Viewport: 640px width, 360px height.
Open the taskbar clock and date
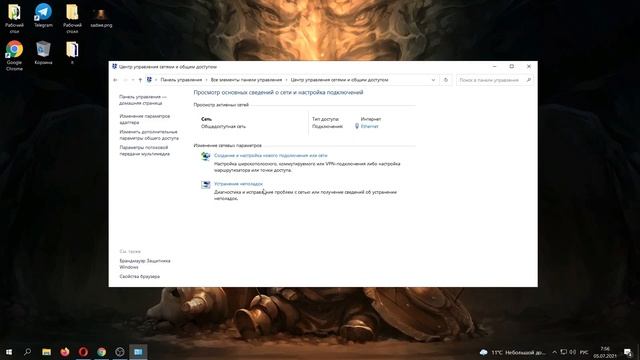[605, 352]
